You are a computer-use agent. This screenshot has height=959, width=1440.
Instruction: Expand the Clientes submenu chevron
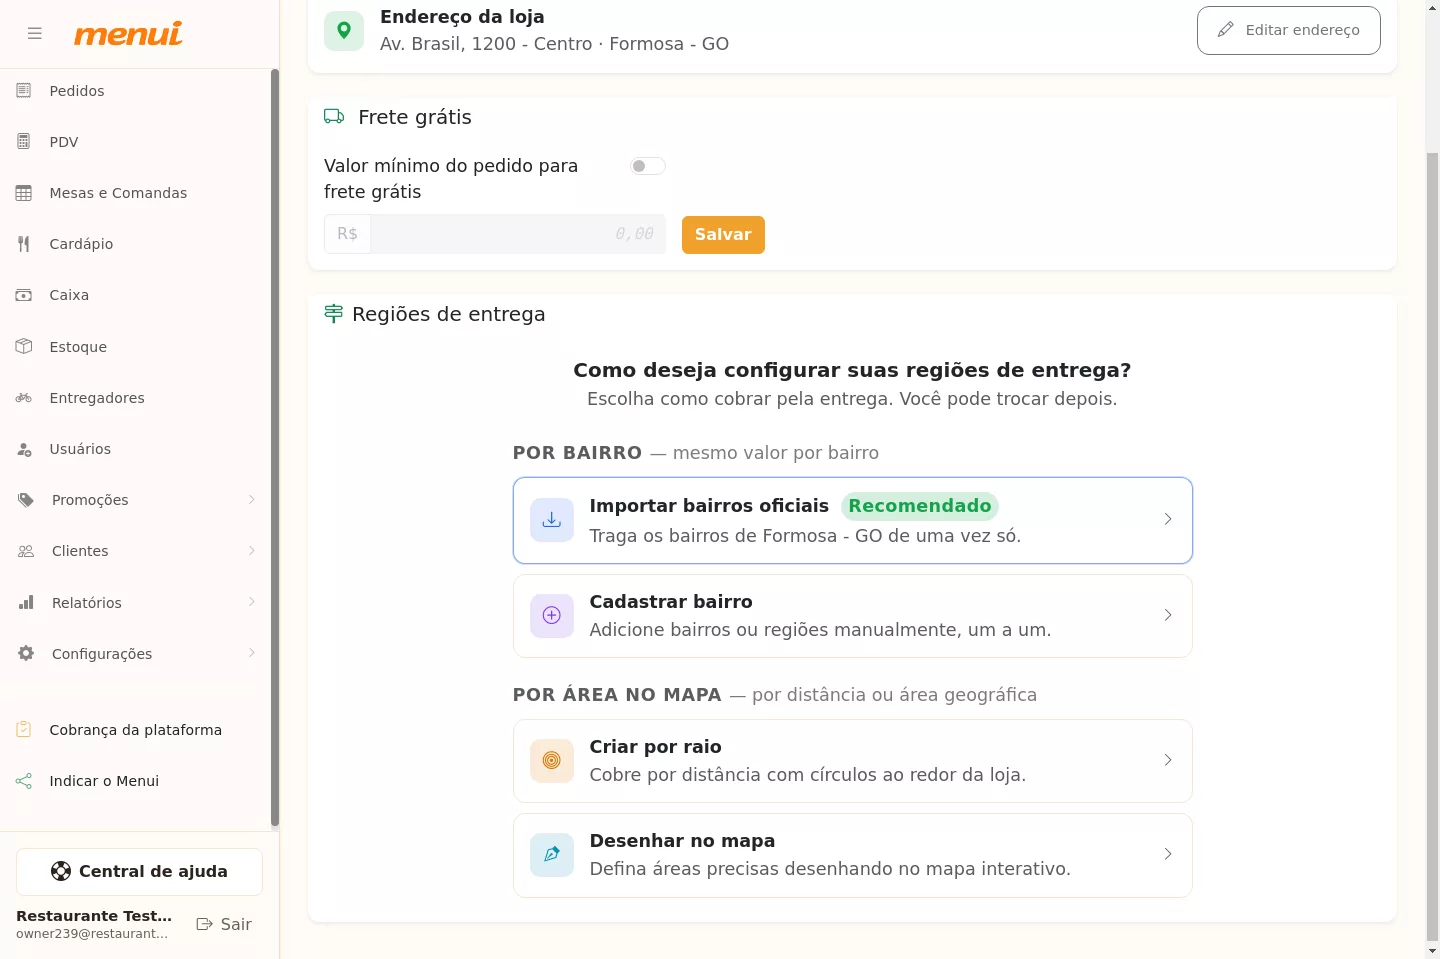click(x=252, y=550)
